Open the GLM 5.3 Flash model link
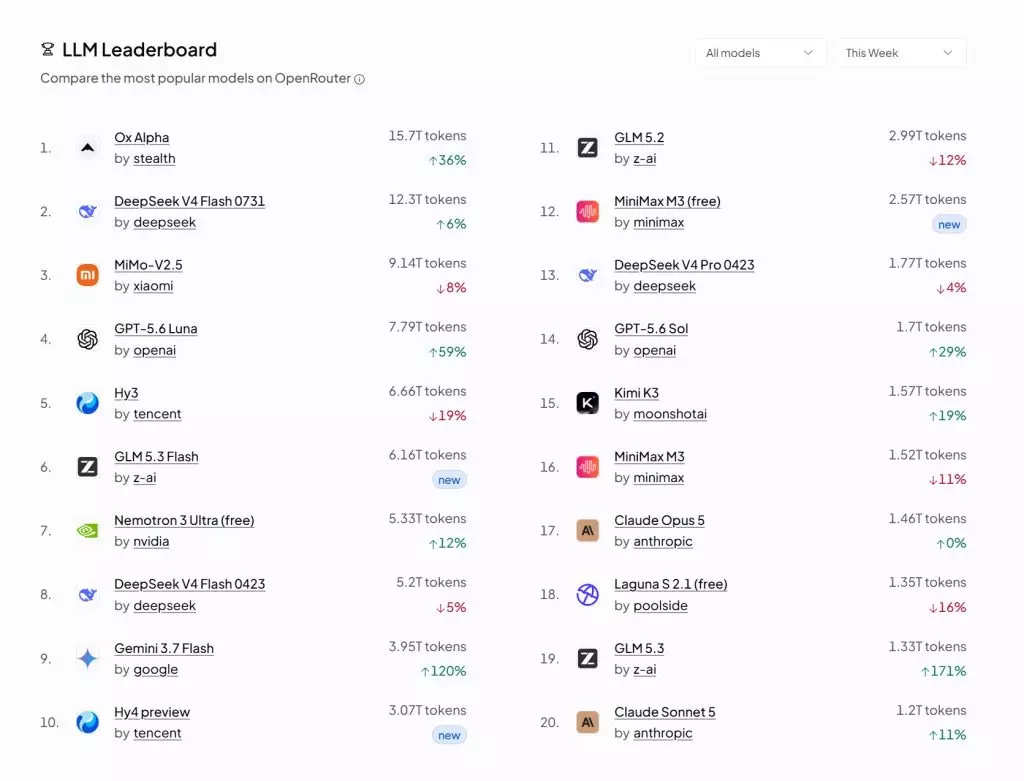1024x781 pixels. [156, 456]
